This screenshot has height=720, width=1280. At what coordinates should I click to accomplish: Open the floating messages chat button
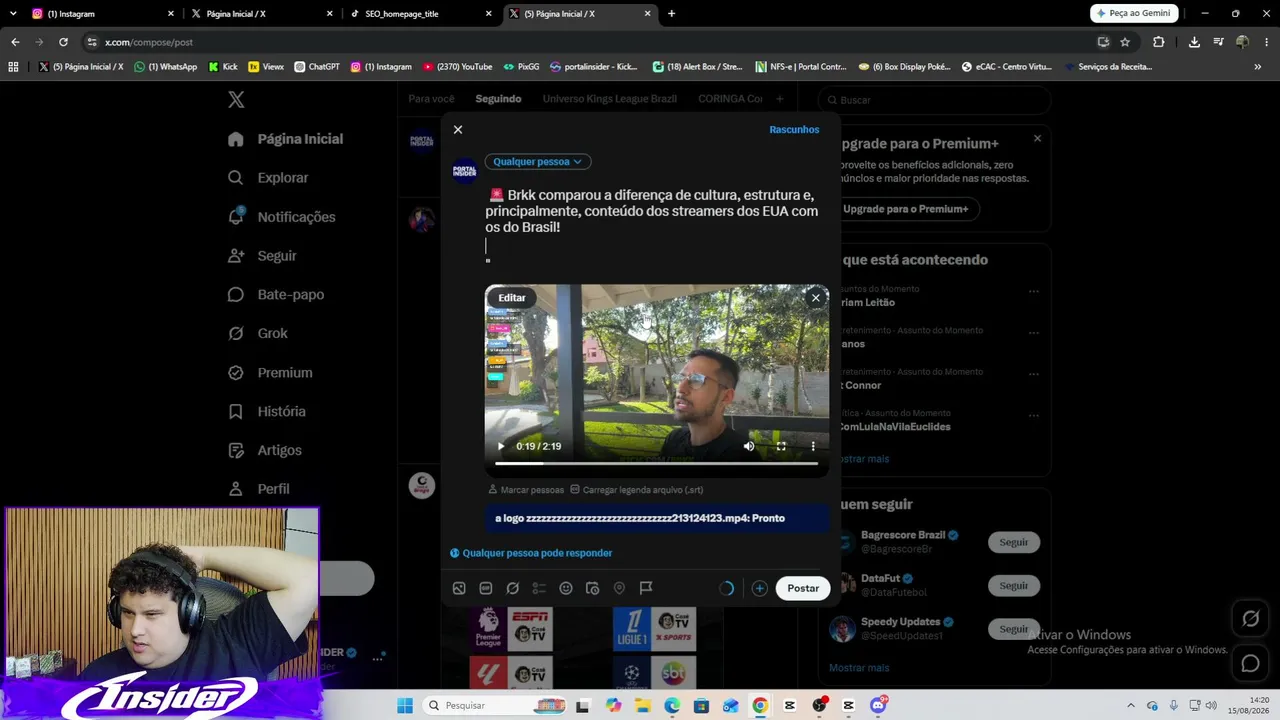(x=1251, y=663)
